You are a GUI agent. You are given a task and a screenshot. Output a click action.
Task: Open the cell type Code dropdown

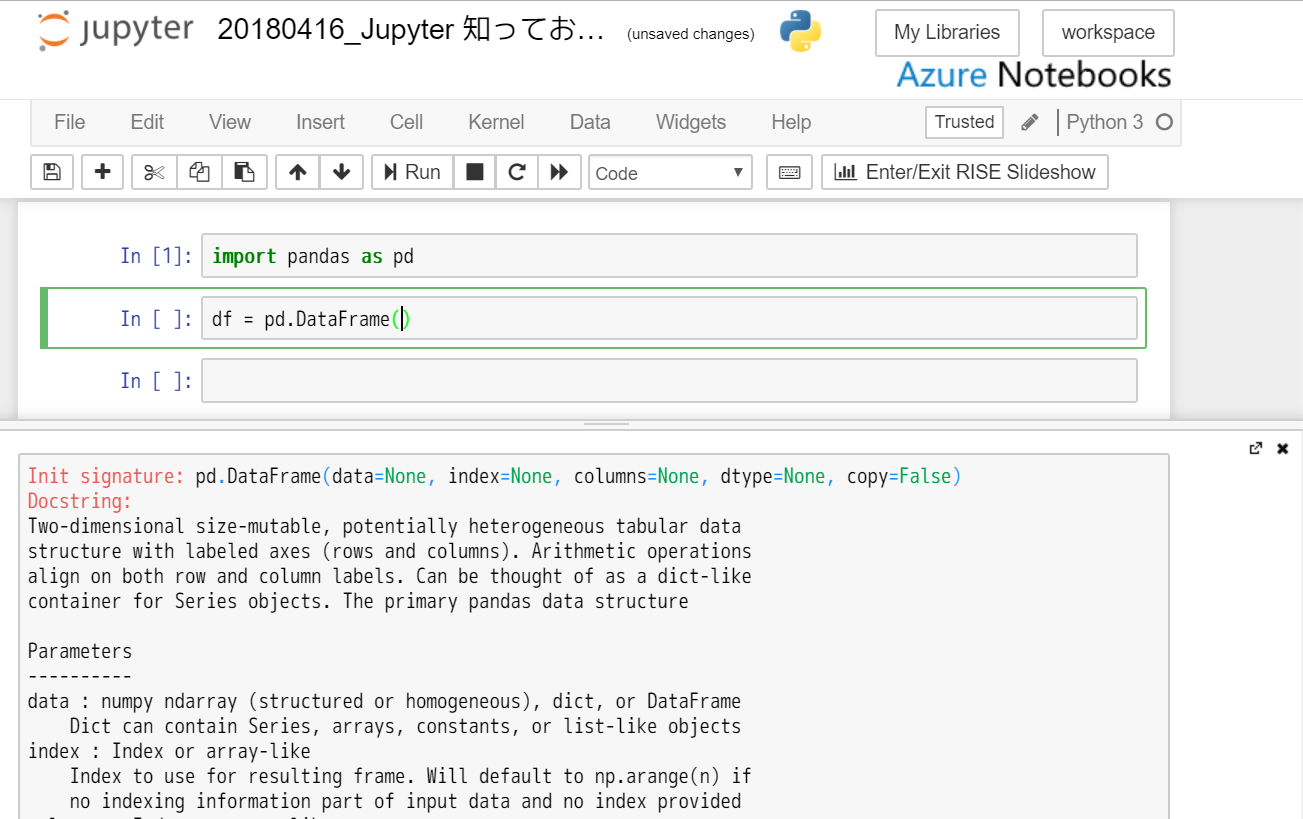click(x=670, y=172)
